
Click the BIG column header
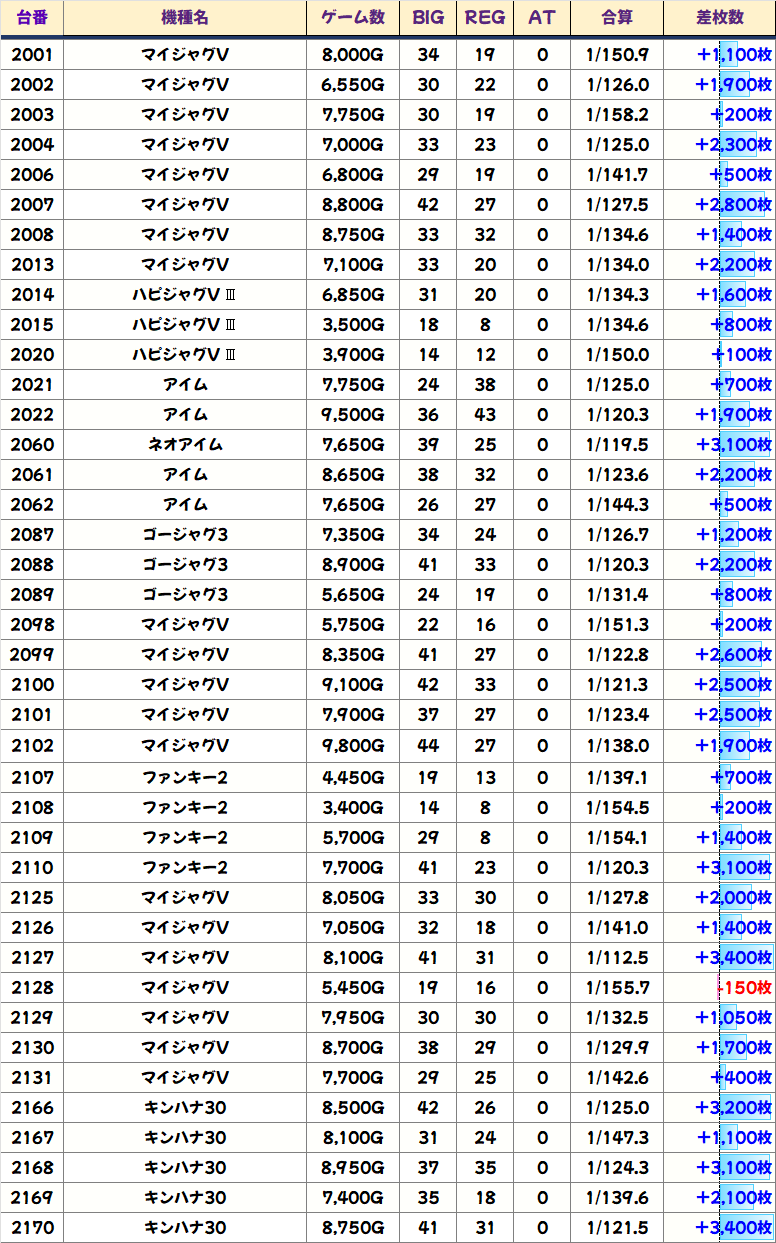click(x=428, y=18)
